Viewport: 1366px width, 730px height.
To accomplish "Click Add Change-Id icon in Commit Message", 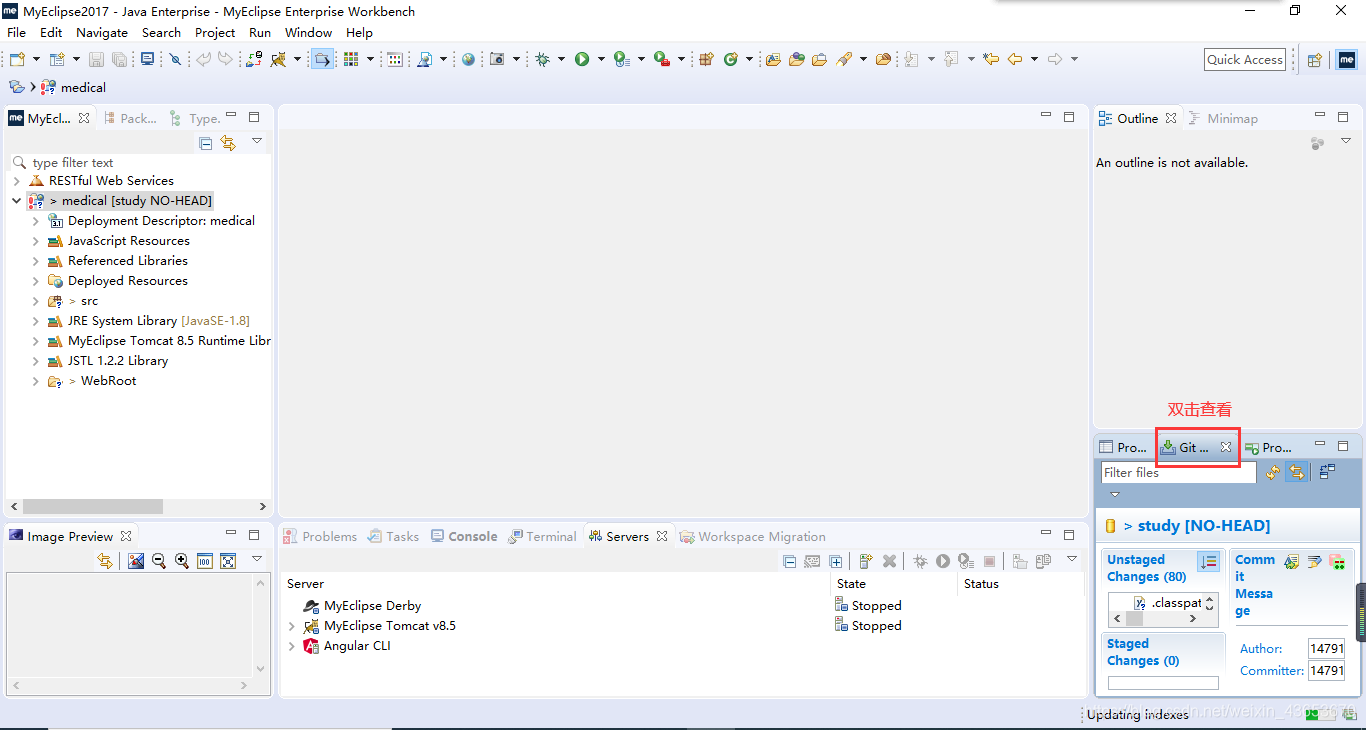I will (x=1337, y=562).
